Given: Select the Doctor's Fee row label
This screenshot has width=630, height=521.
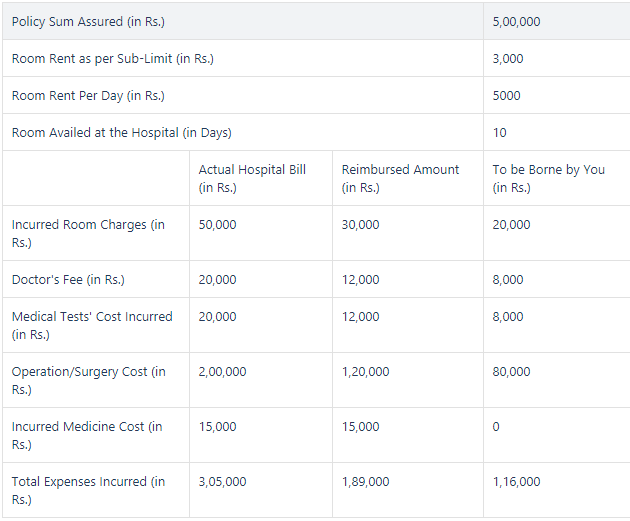Looking at the screenshot, I should coord(68,280).
